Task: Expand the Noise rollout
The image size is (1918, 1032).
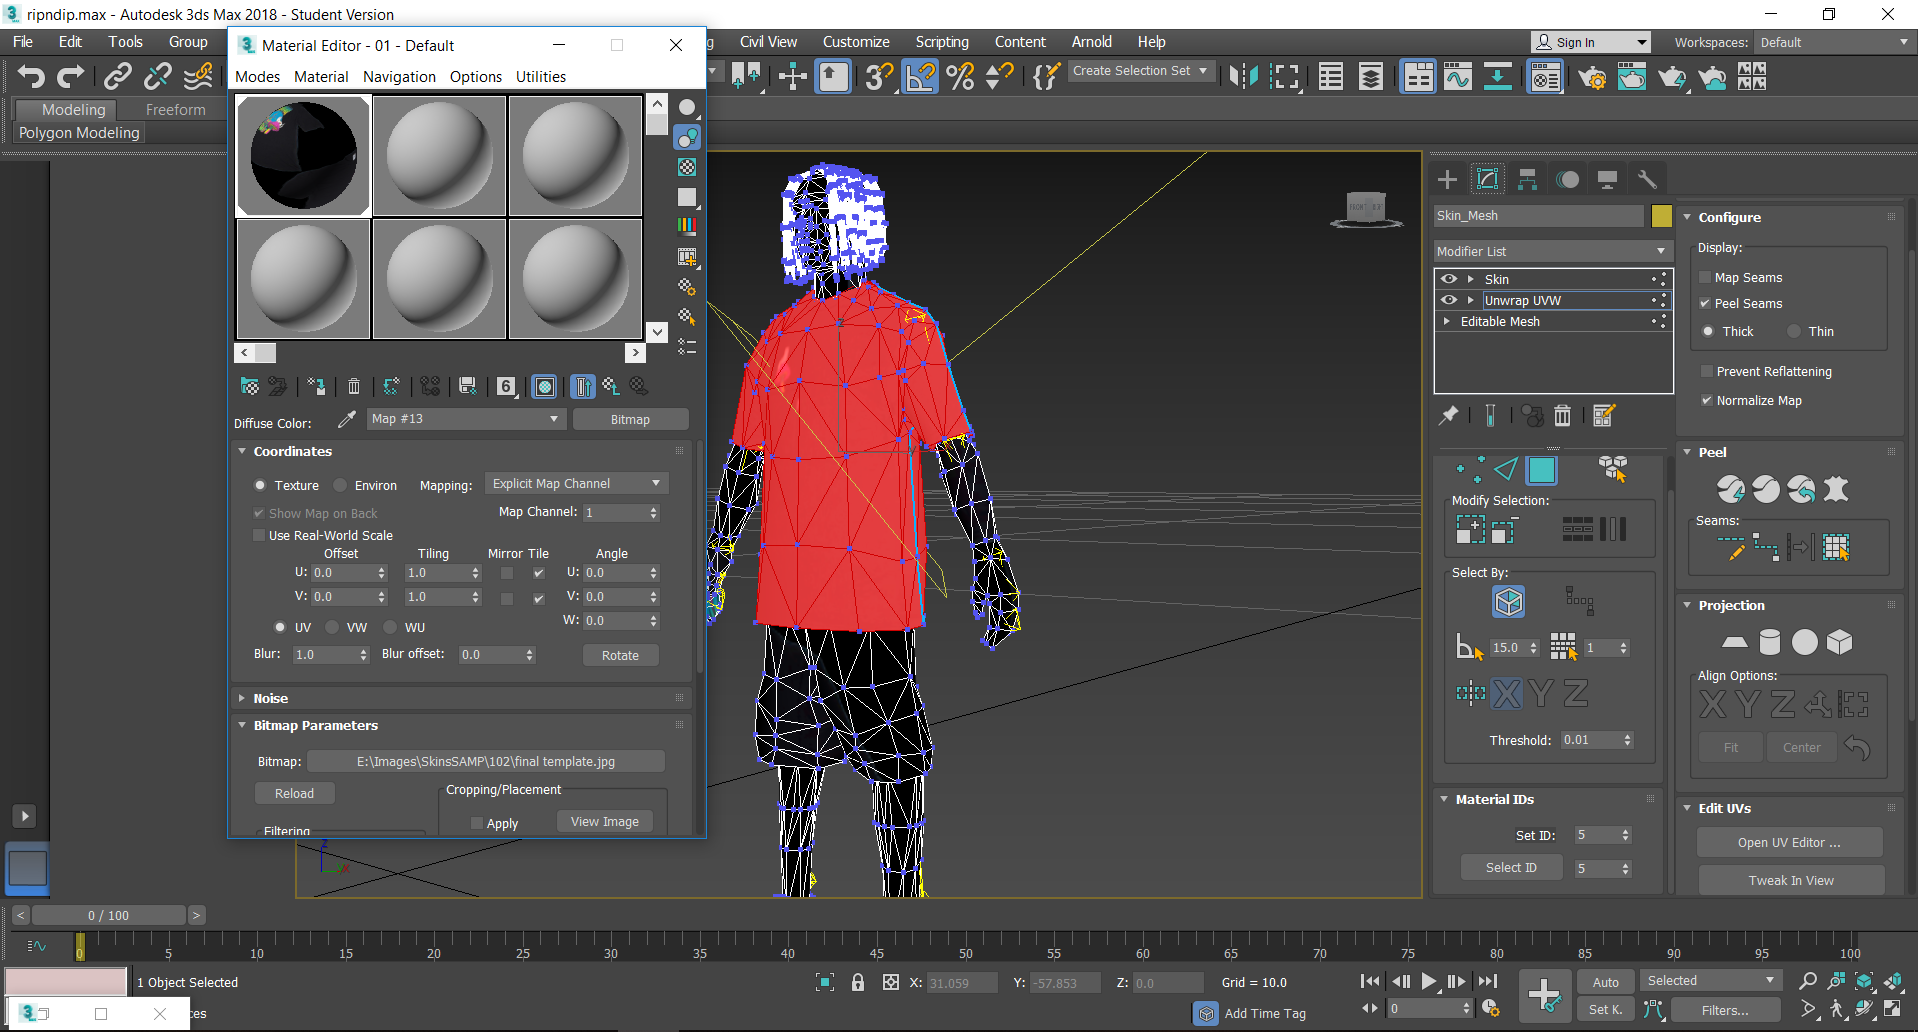Action: click(x=270, y=698)
